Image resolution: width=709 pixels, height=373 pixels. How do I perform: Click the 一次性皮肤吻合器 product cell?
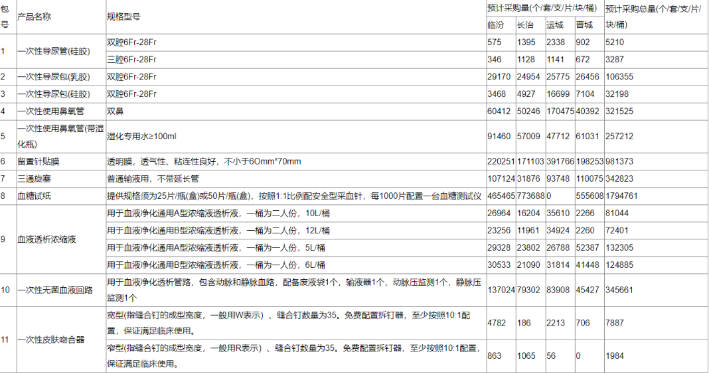click(x=51, y=340)
